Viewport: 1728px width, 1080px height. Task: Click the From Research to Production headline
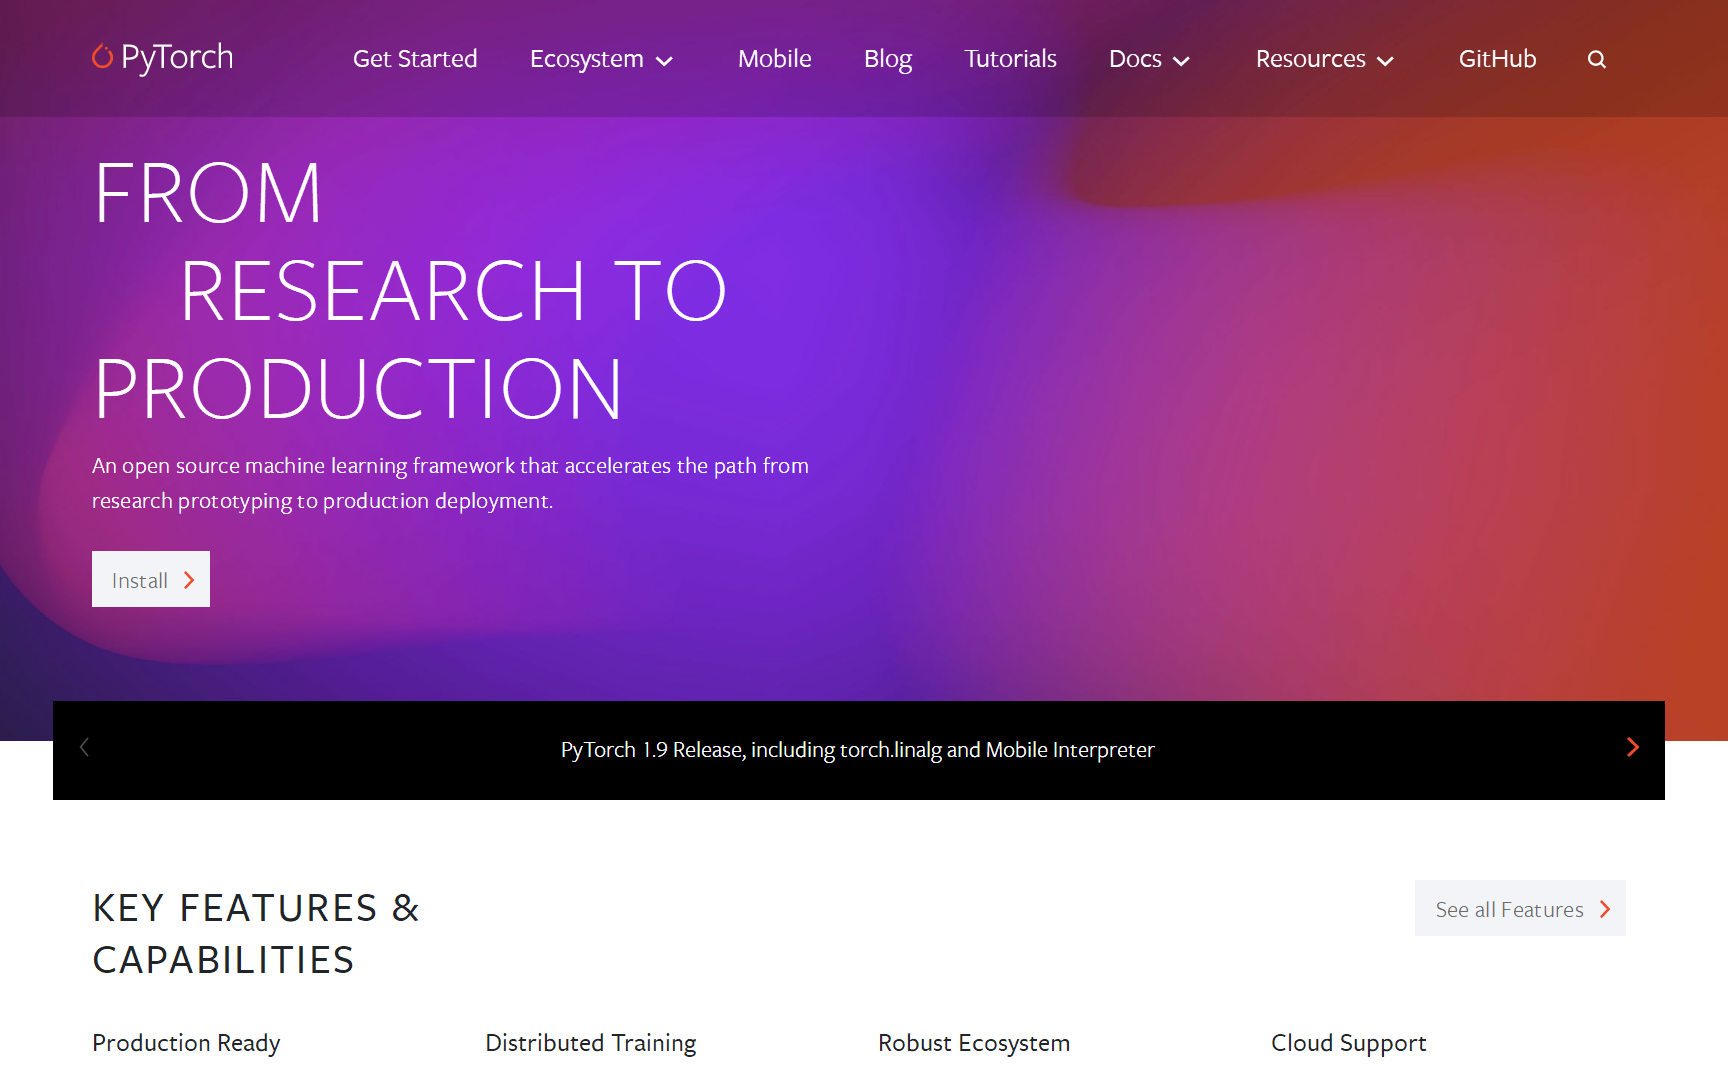(x=410, y=291)
